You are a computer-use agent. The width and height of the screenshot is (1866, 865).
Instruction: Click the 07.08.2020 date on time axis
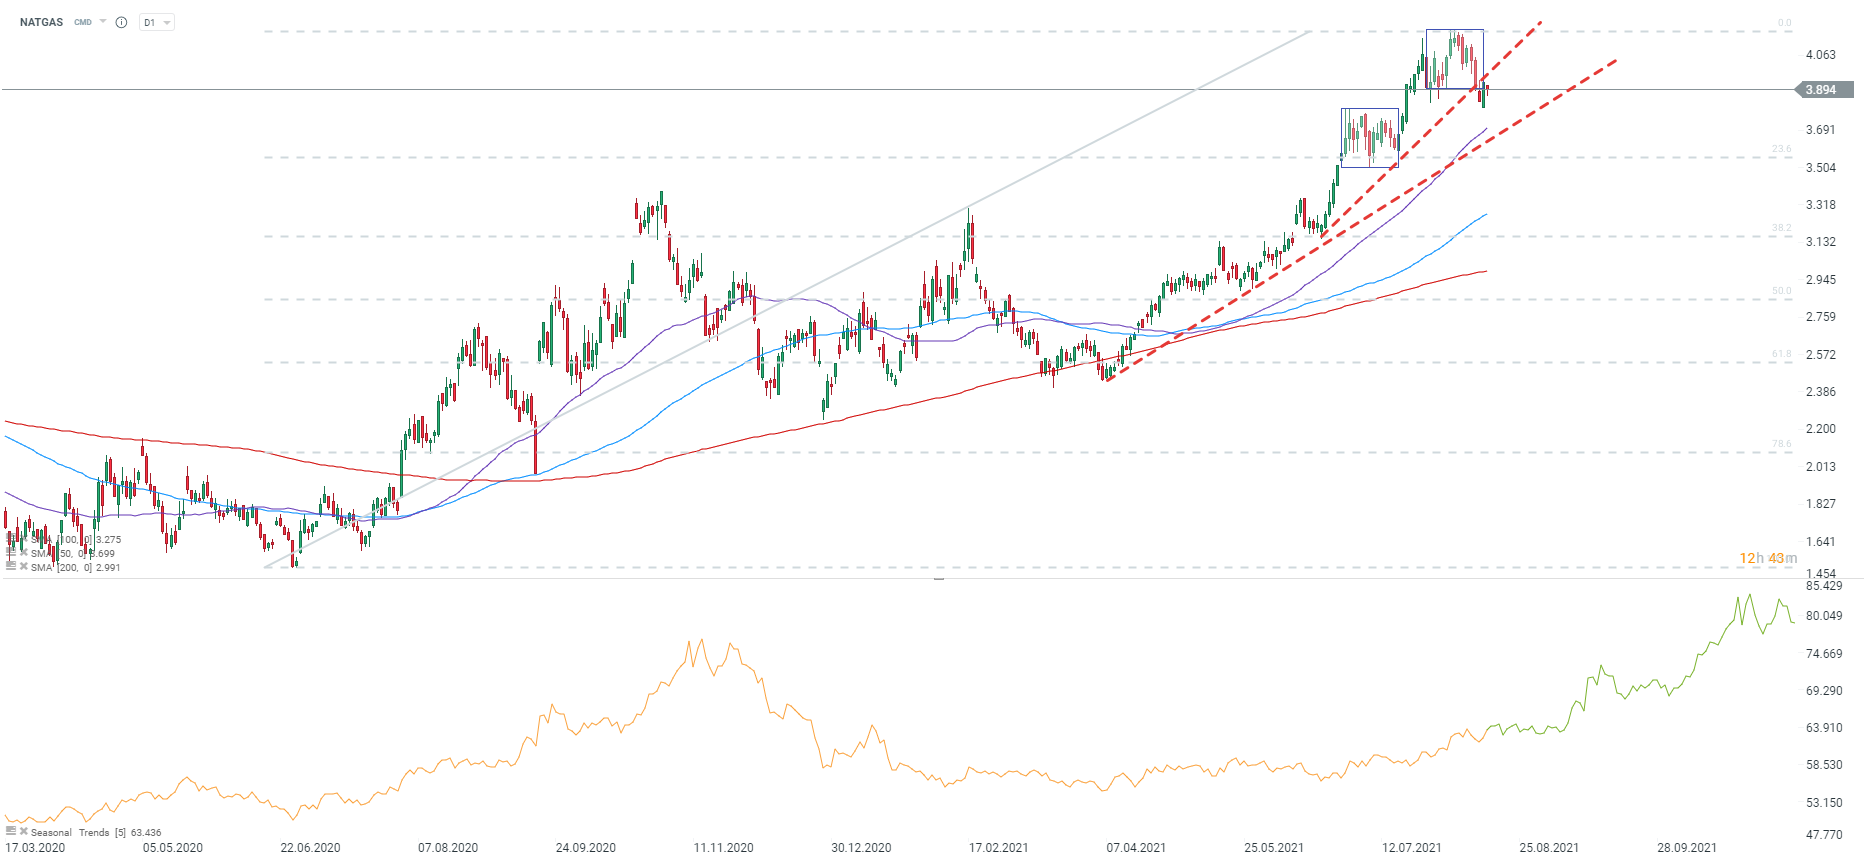(448, 848)
